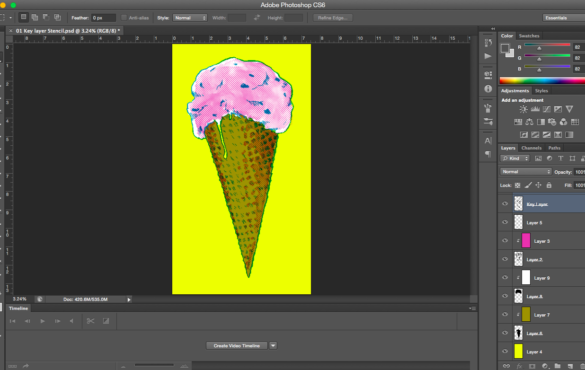Toggle type layer filter icon
Viewport: 585px width, 370px height.
[x=560, y=159]
